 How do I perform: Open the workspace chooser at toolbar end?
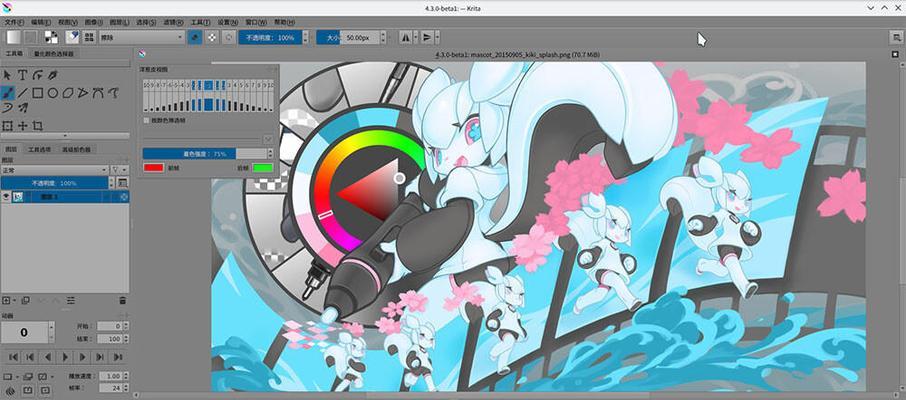895,37
